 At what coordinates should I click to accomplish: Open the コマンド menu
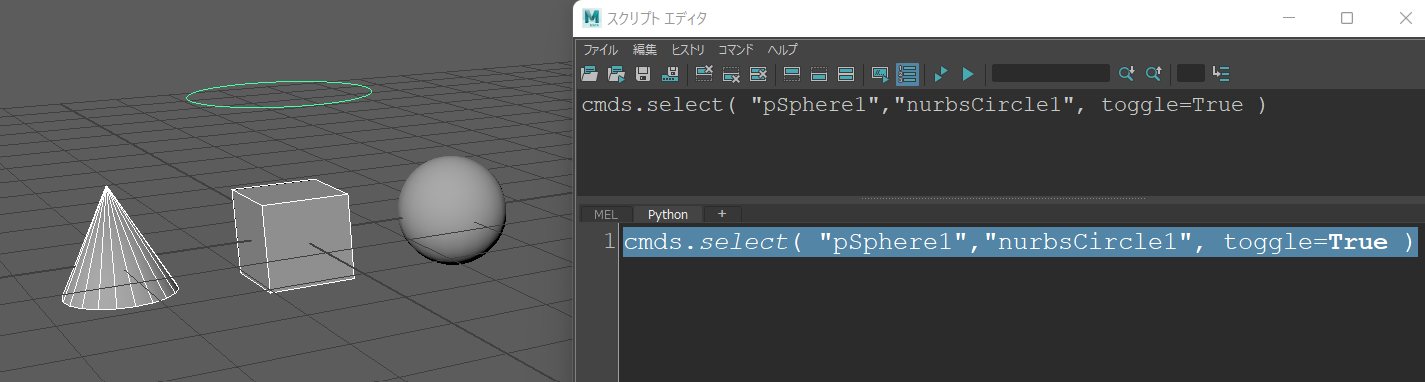(x=736, y=49)
